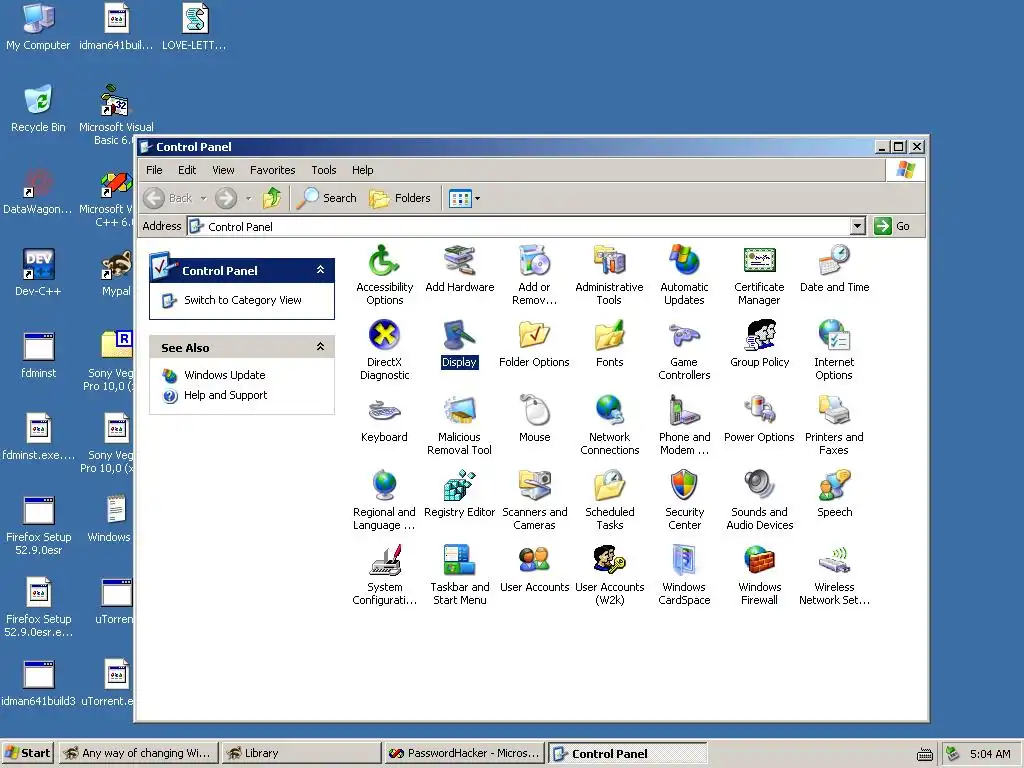Click the Address bar field
Image resolution: width=1024 pixels, height=768 pixels.
click(519, 226)
